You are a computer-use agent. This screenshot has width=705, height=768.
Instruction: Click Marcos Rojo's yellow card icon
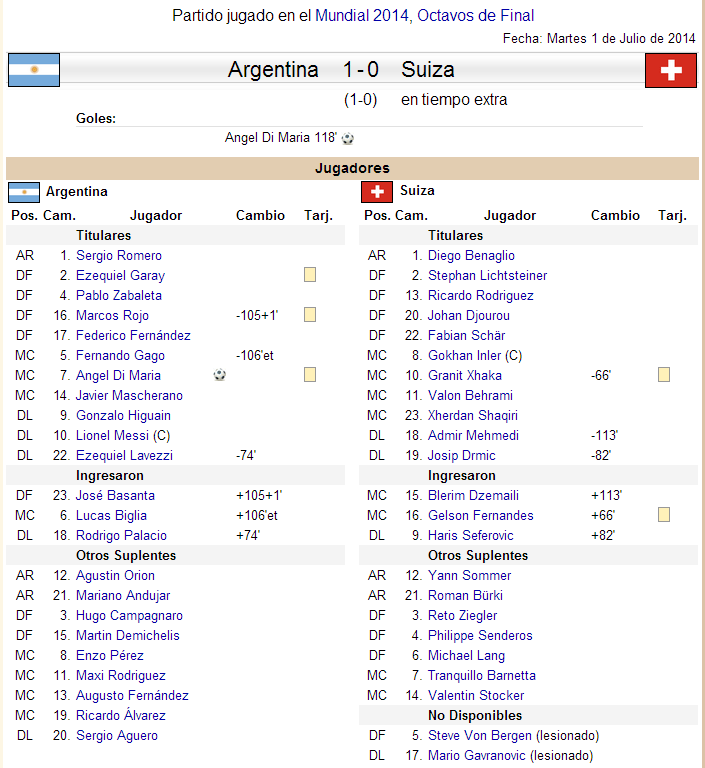(x=310, y=315)
